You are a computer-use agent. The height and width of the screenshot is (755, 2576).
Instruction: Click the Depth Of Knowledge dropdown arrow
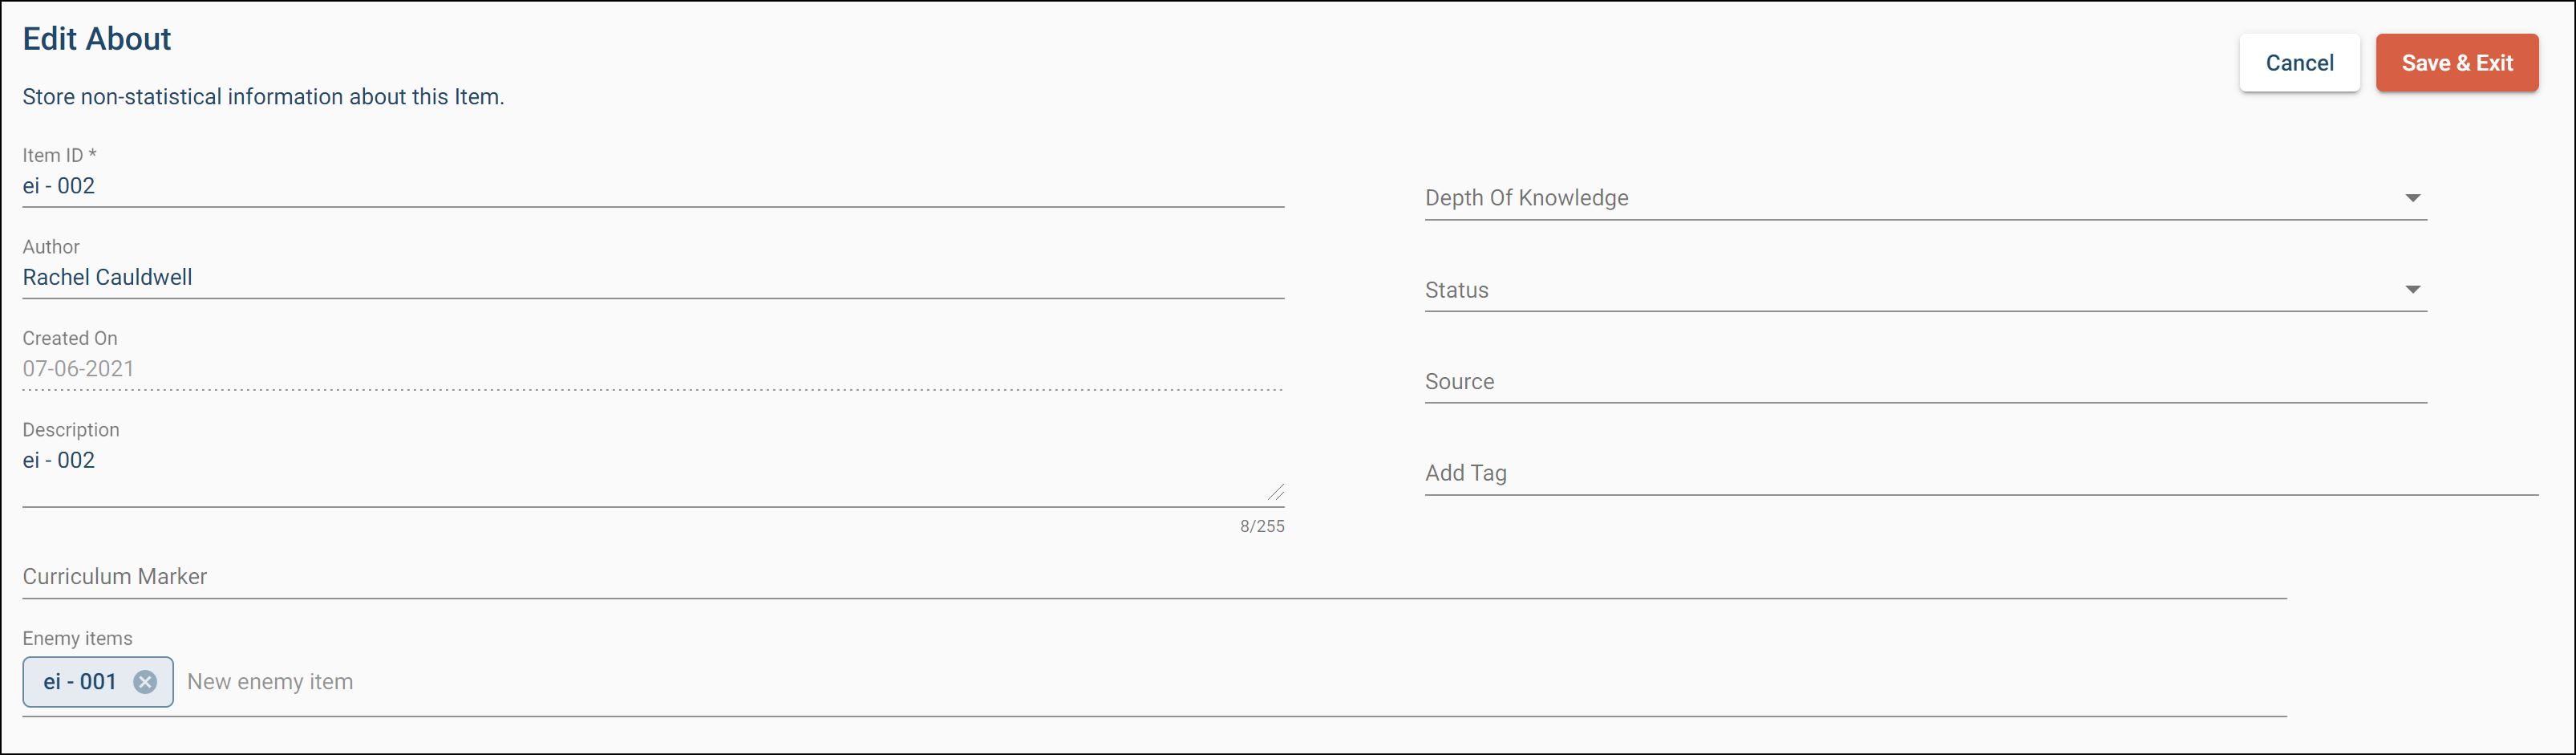click(x=2412, y=198)
